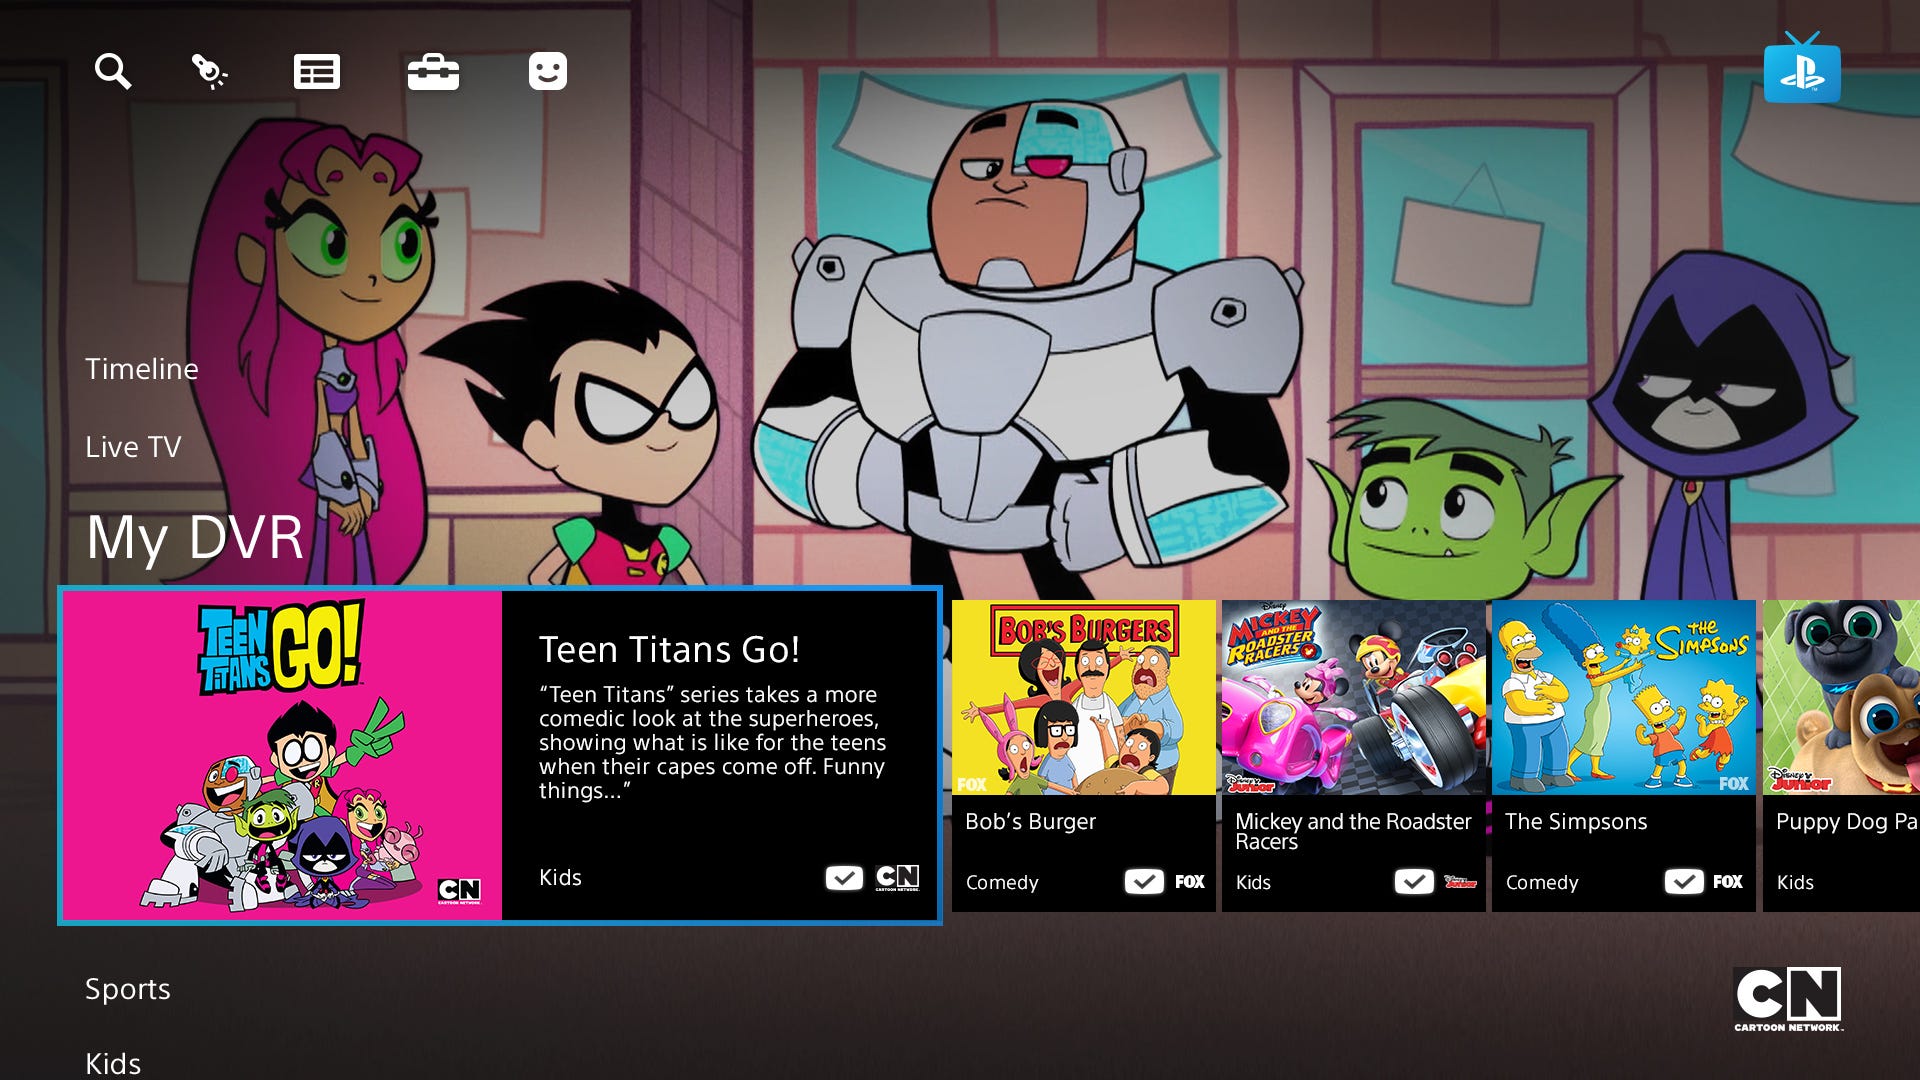Open the search magnifier icon
This screenshot has width=1920, height=1080.
point(113,72)
